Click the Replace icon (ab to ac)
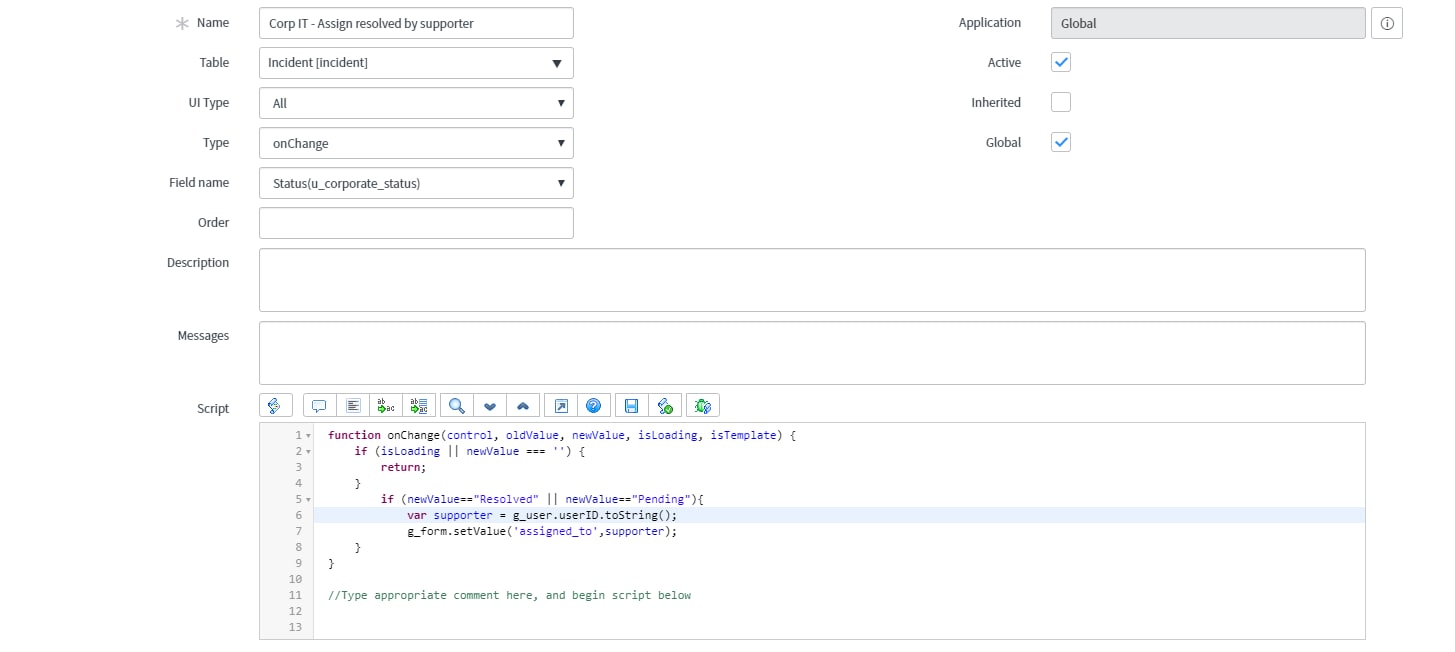This screenshot has width=1455, height=652. click(x=386, y=405)
